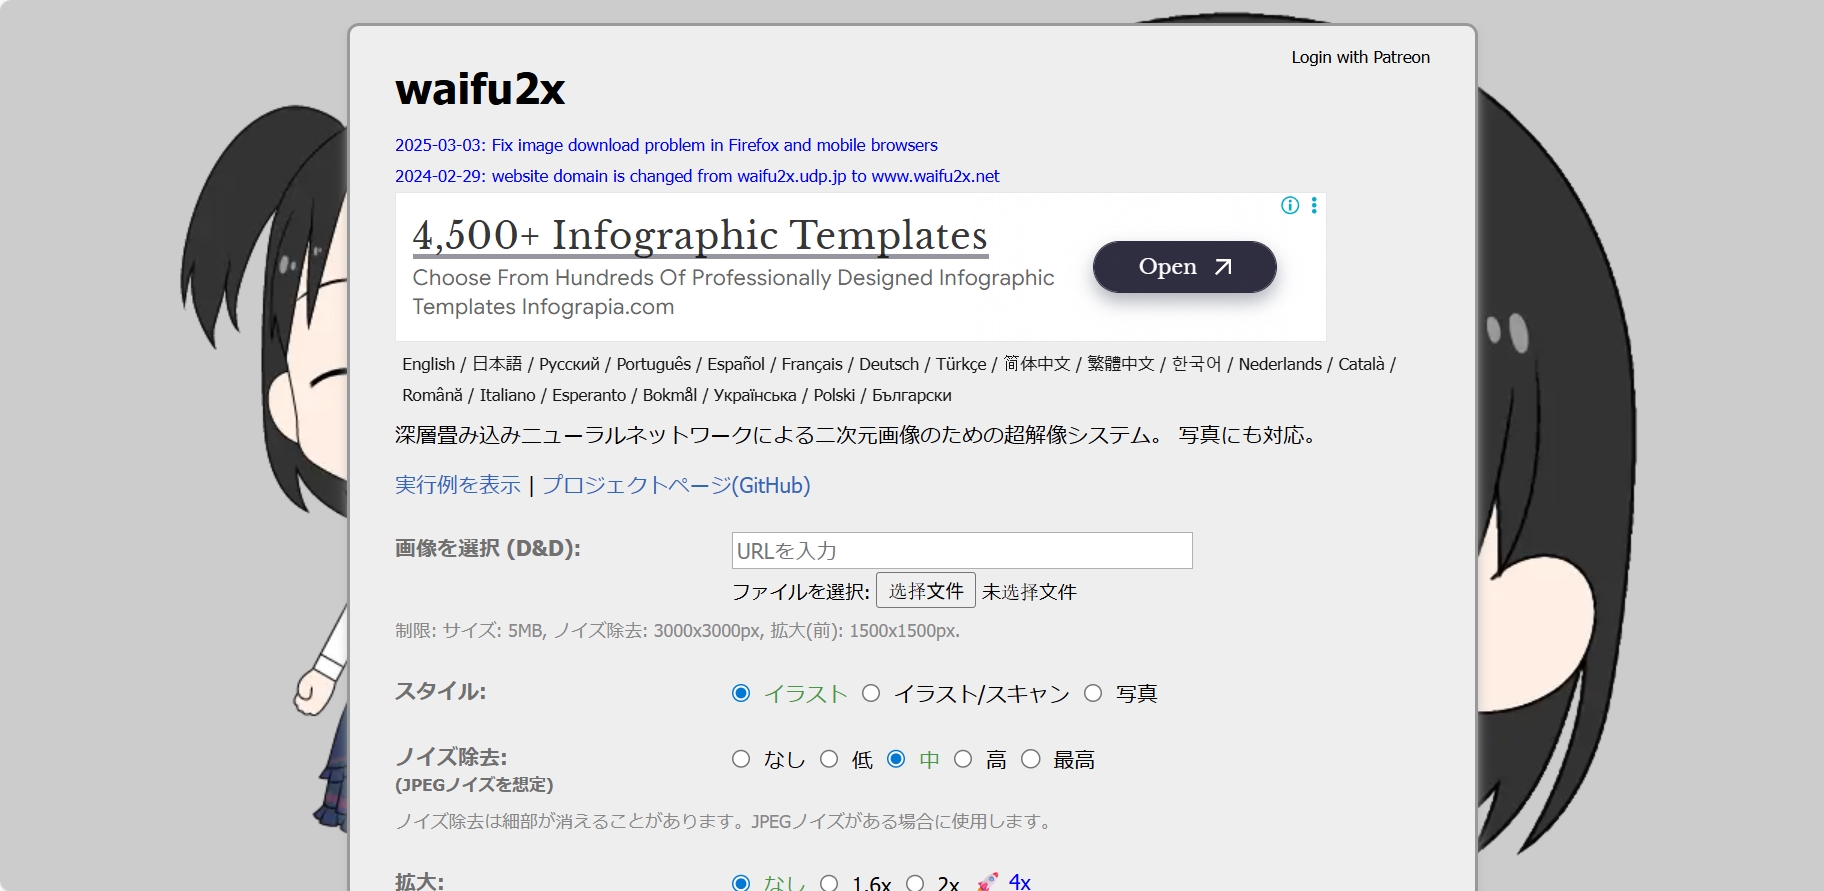Click the ノイズ除去 label
The image size is (1824, 891).
pyautogui.click(x=451, y=757)
